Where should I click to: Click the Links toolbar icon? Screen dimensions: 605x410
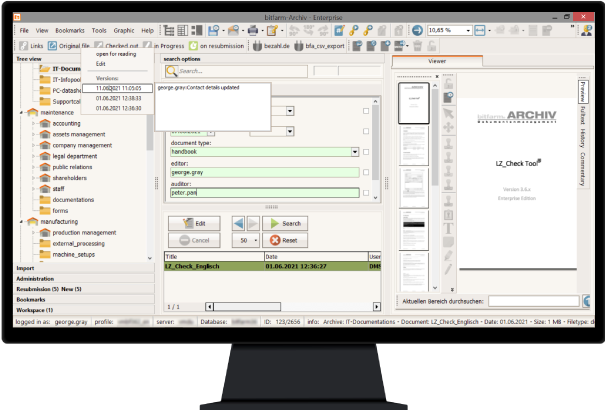point(23,45)
